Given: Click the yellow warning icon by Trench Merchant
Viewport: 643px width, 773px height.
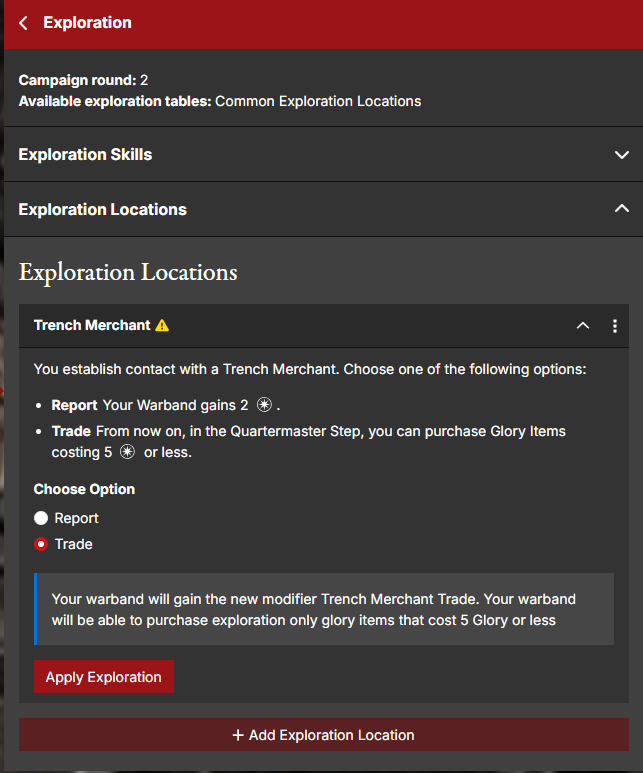Looking at the screenshot, I should tap(162, 325).
